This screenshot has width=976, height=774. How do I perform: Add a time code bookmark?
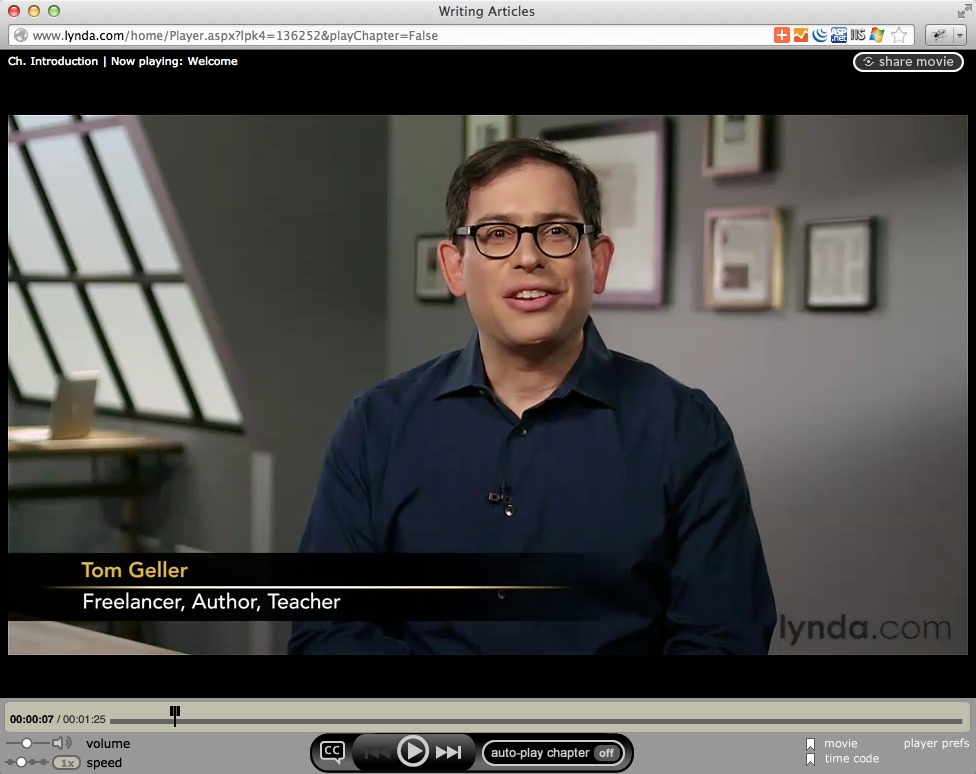point(811,759)
